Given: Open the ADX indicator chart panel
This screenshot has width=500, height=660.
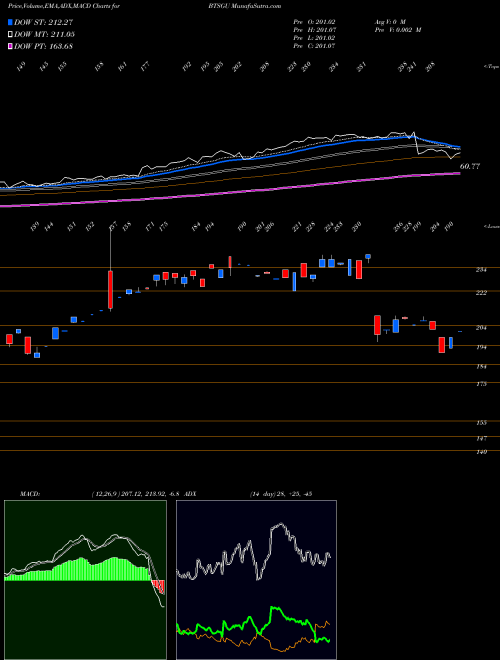Looking at the screenshot, I should click(256, 580).
